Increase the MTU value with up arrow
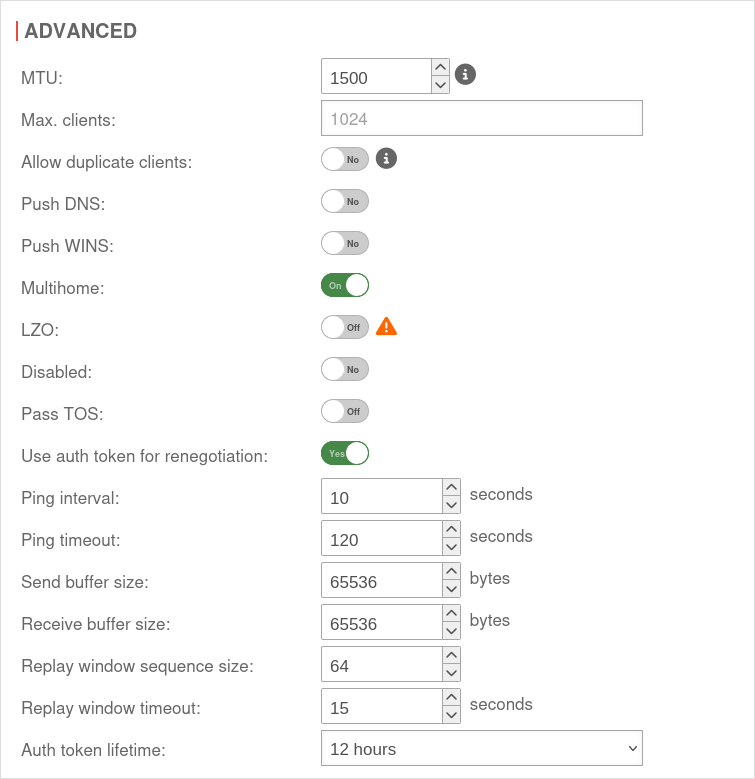Viewport: 755px width, 779px height. coord(440,67)
